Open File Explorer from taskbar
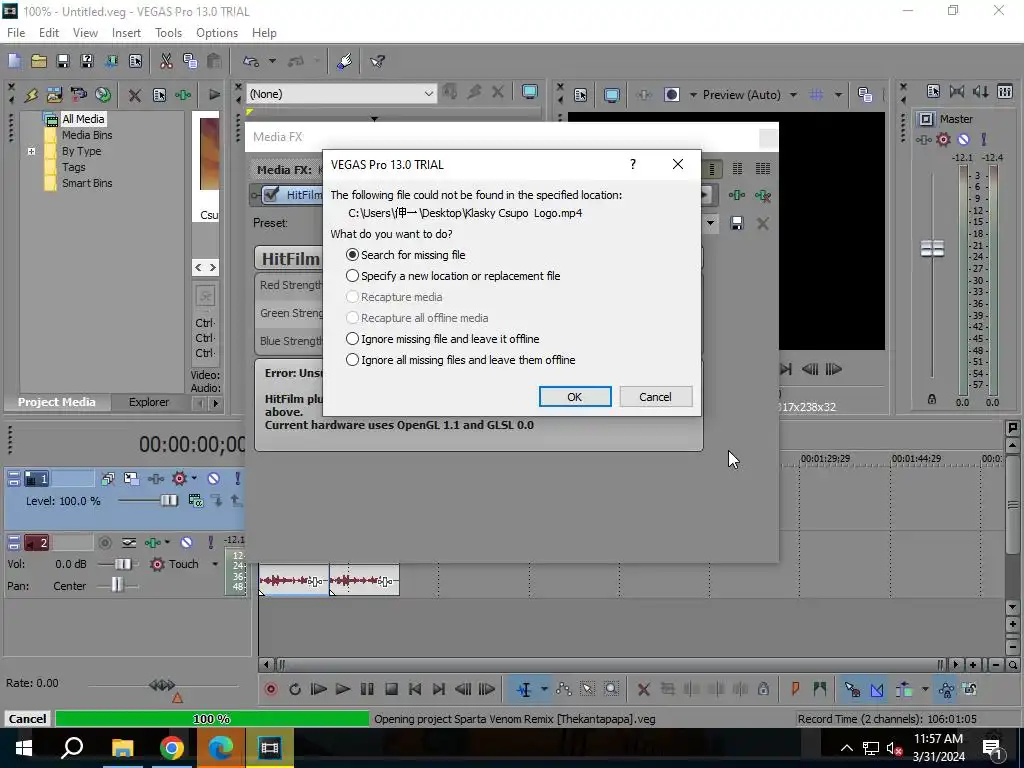The width and height of the screenshot is (1024, 768). tap(122, 748)
